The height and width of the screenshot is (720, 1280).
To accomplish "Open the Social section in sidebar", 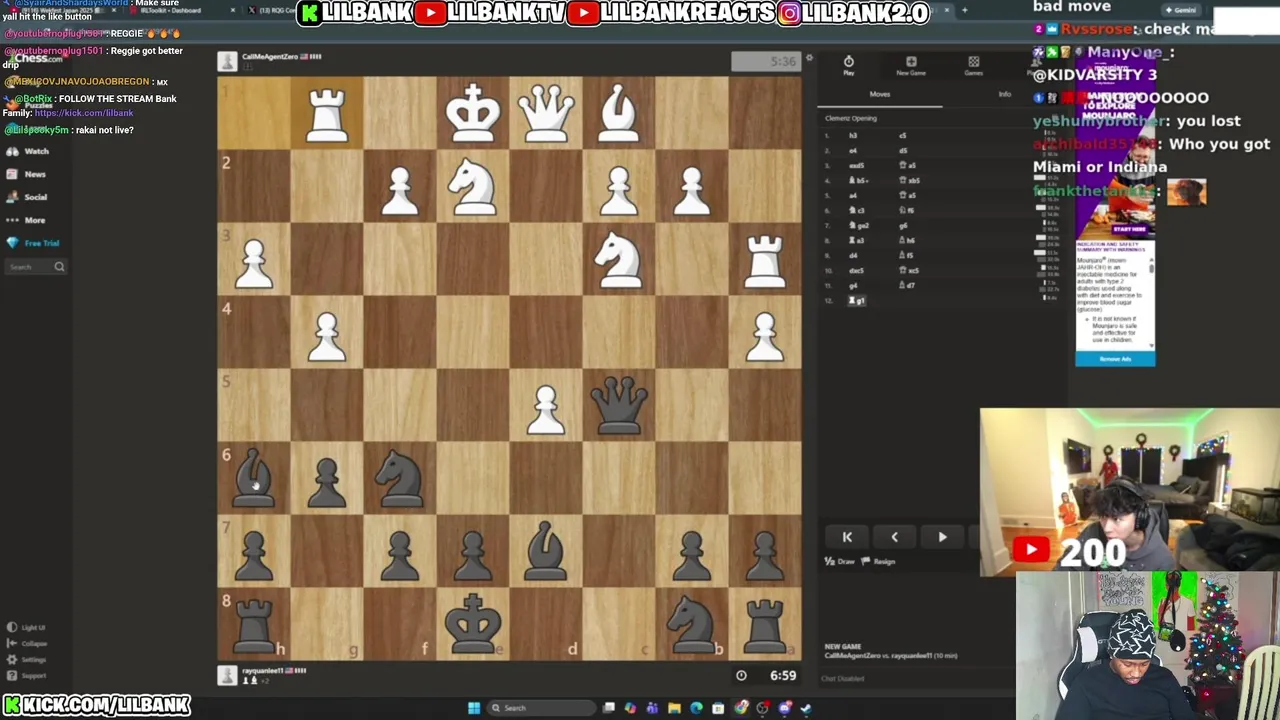I will [27, 197].
